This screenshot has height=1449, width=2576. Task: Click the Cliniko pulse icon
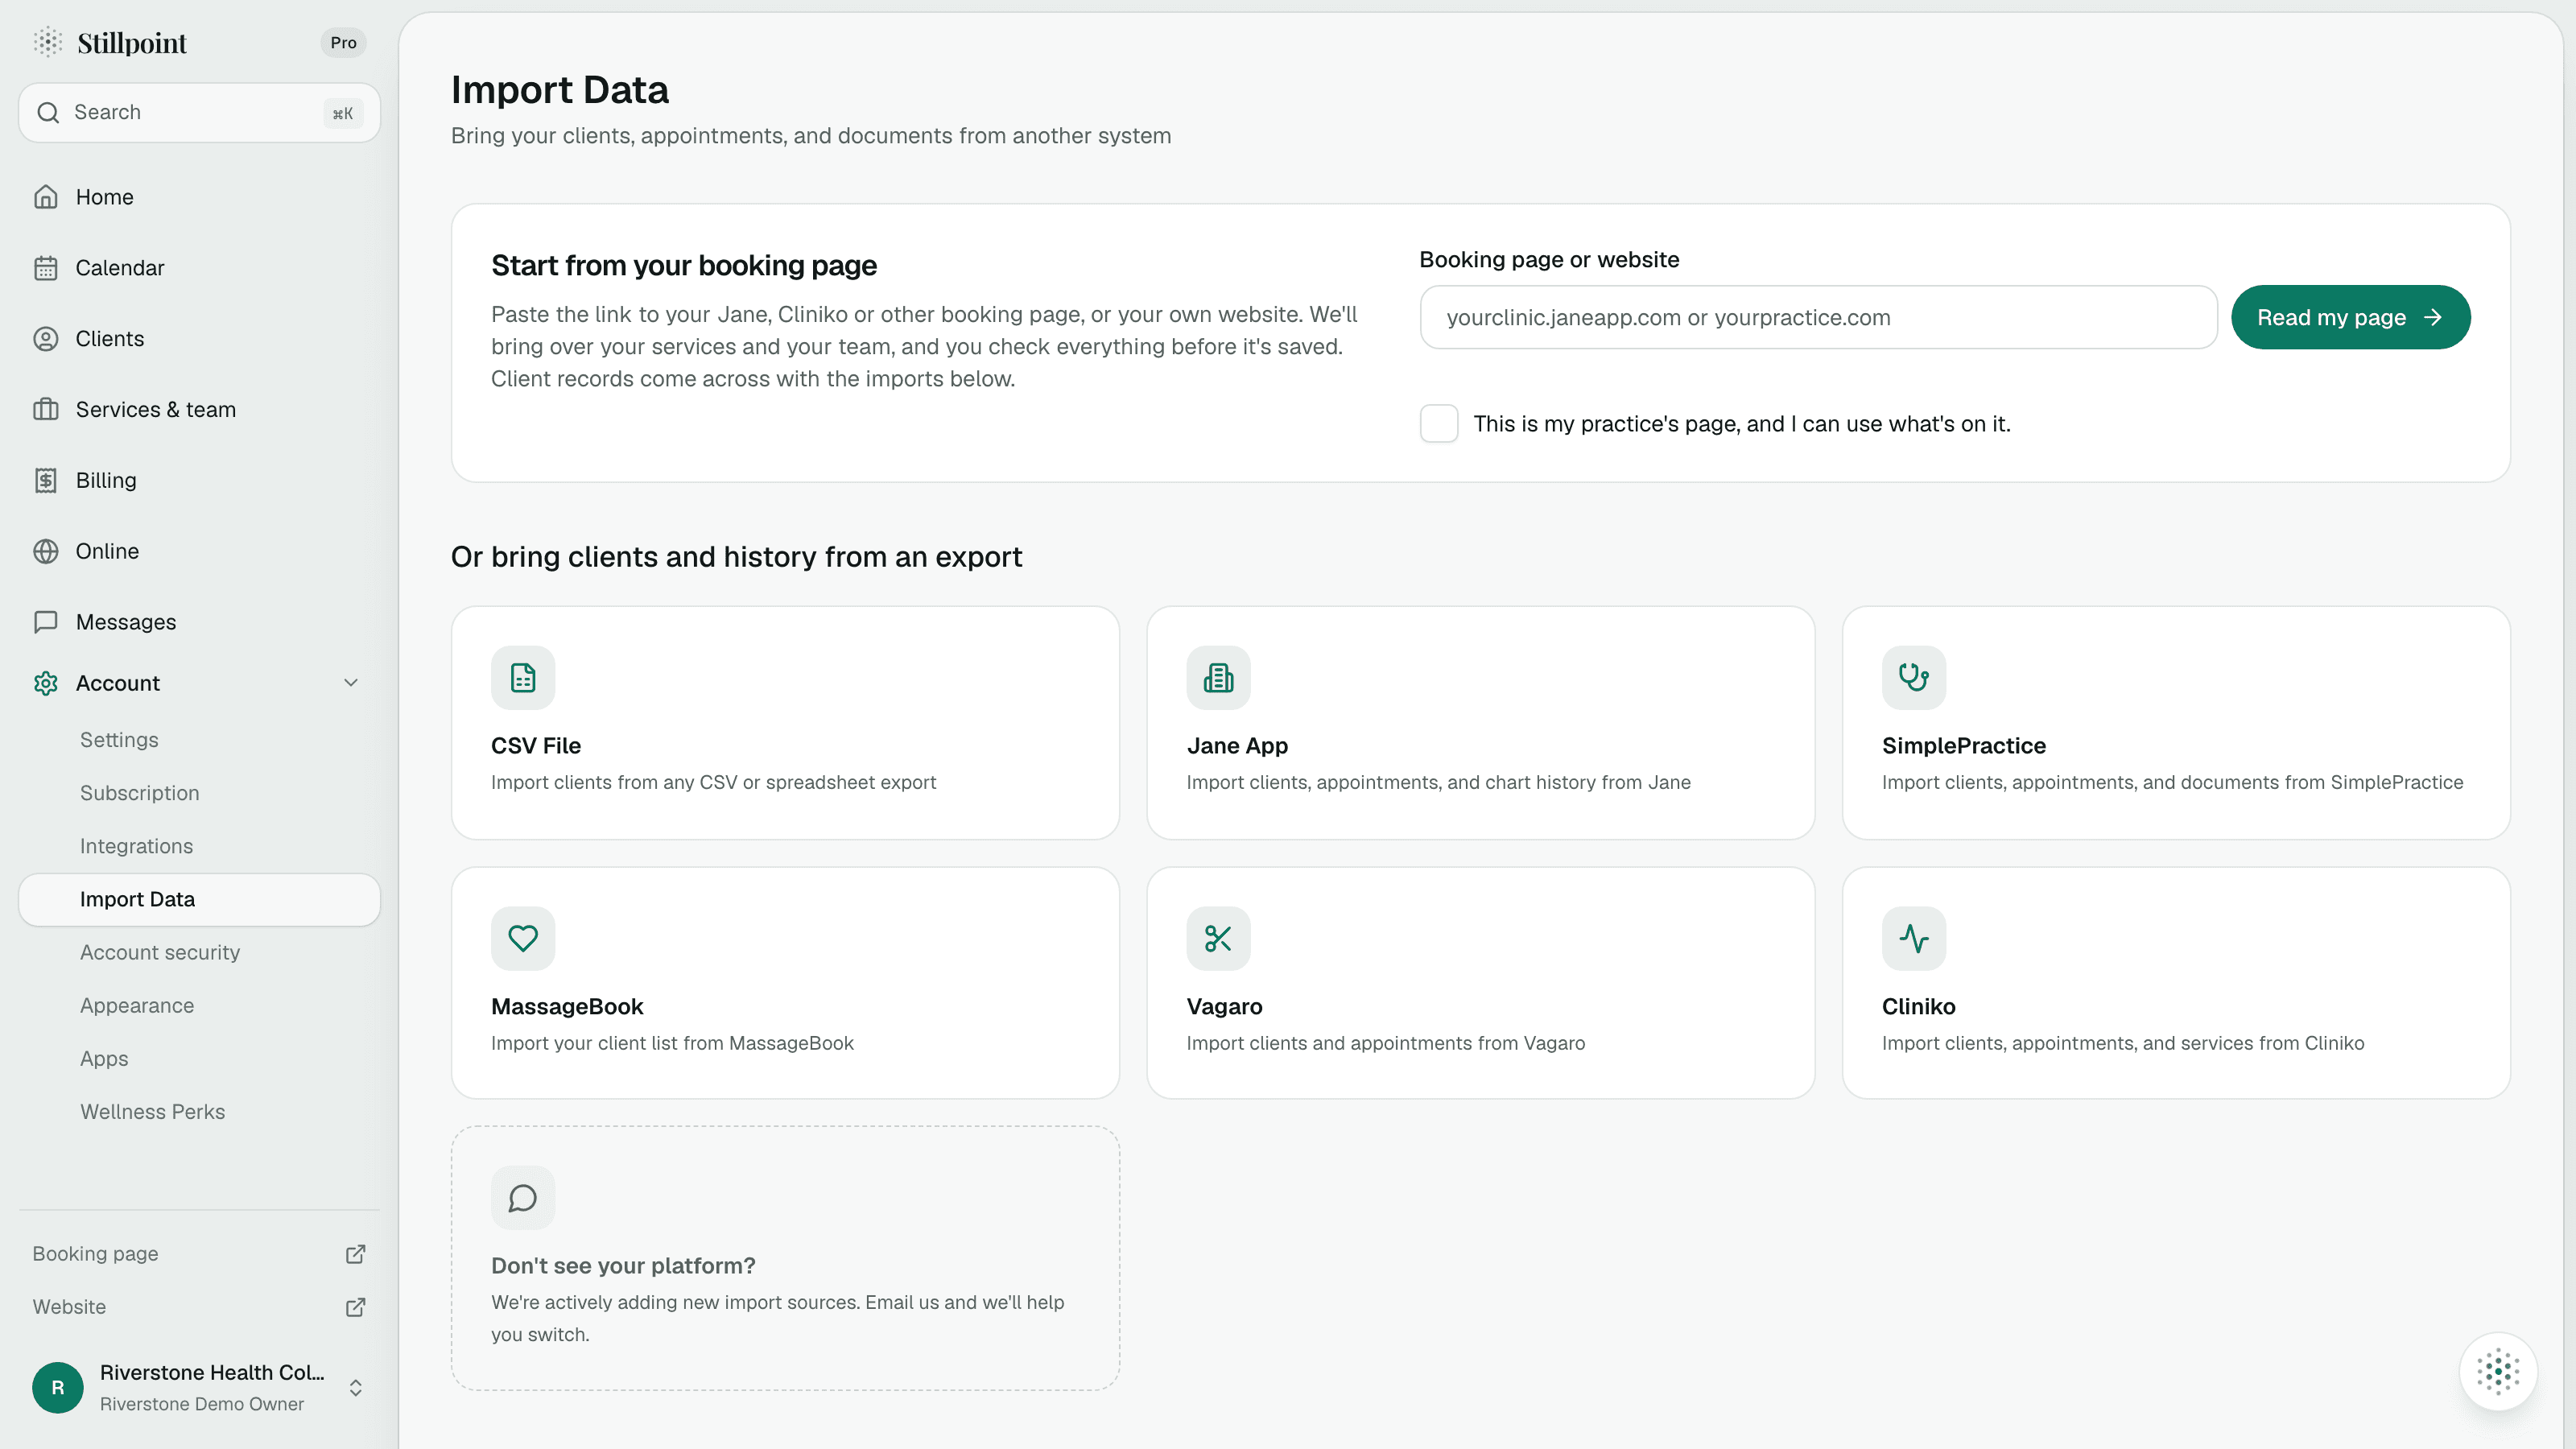click(x=1914, y=938)
